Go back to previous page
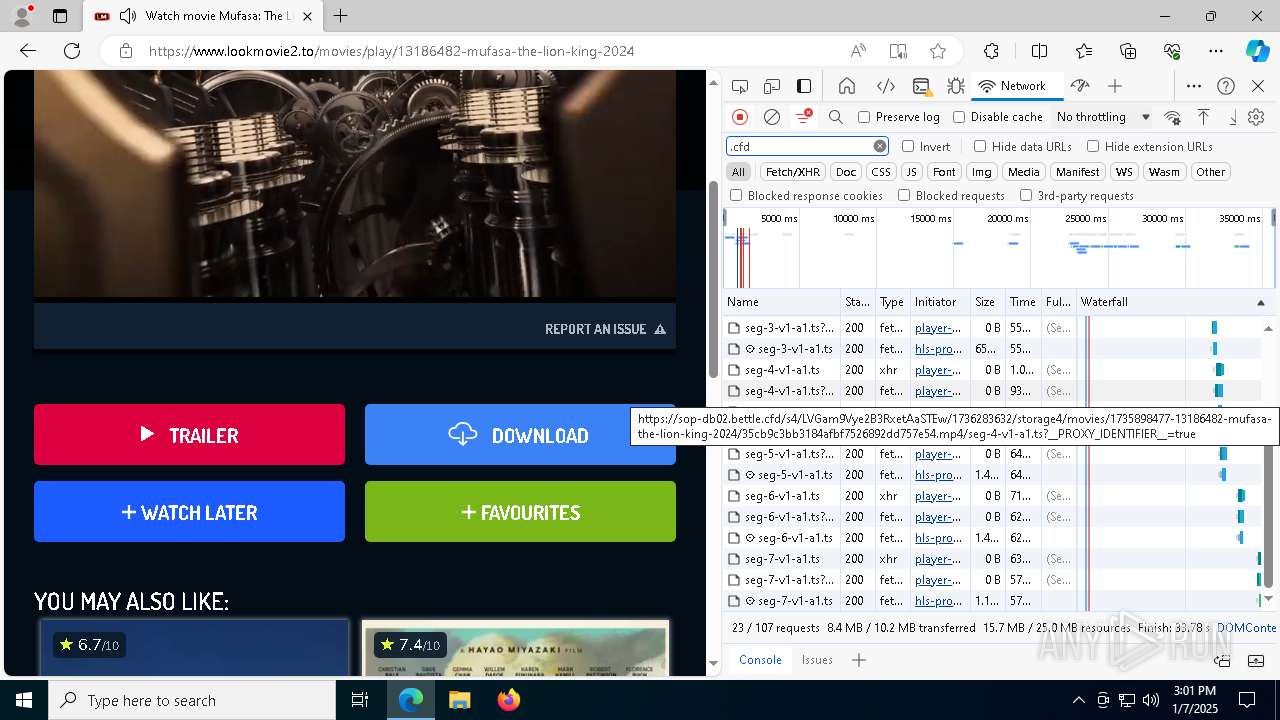Screen dimensions: 1280x720 point(28,51)
